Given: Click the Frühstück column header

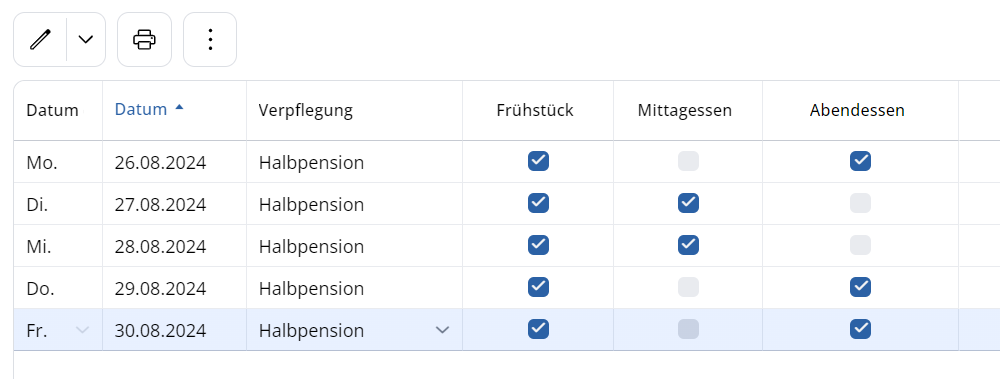Looking at the screenshot, I should pyautogui.click(x=535, y=110).
